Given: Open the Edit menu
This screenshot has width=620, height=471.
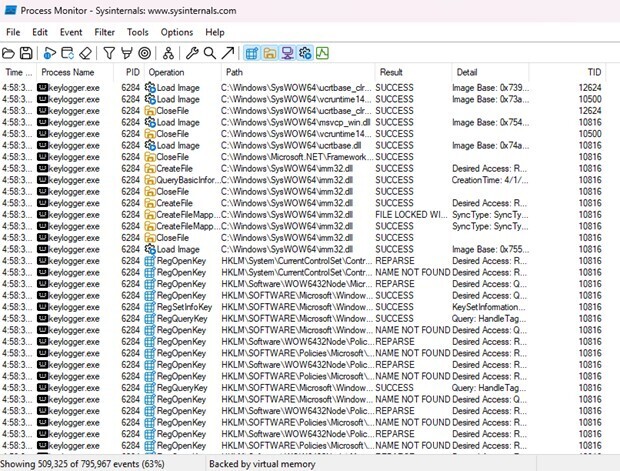Looking at the screenshot, I should point(40,32).
